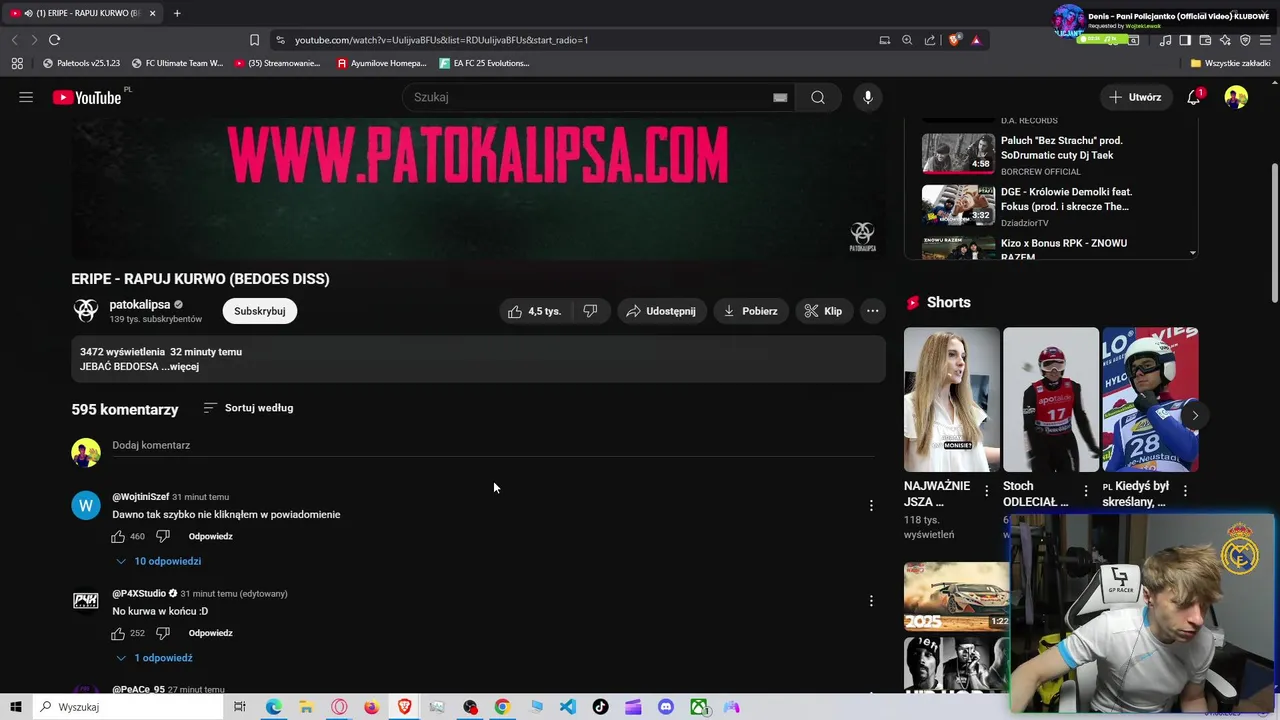Viewport: 1280px width, 720px height.
Task: Click the YouTube logo
Action: tap(87, 97)
